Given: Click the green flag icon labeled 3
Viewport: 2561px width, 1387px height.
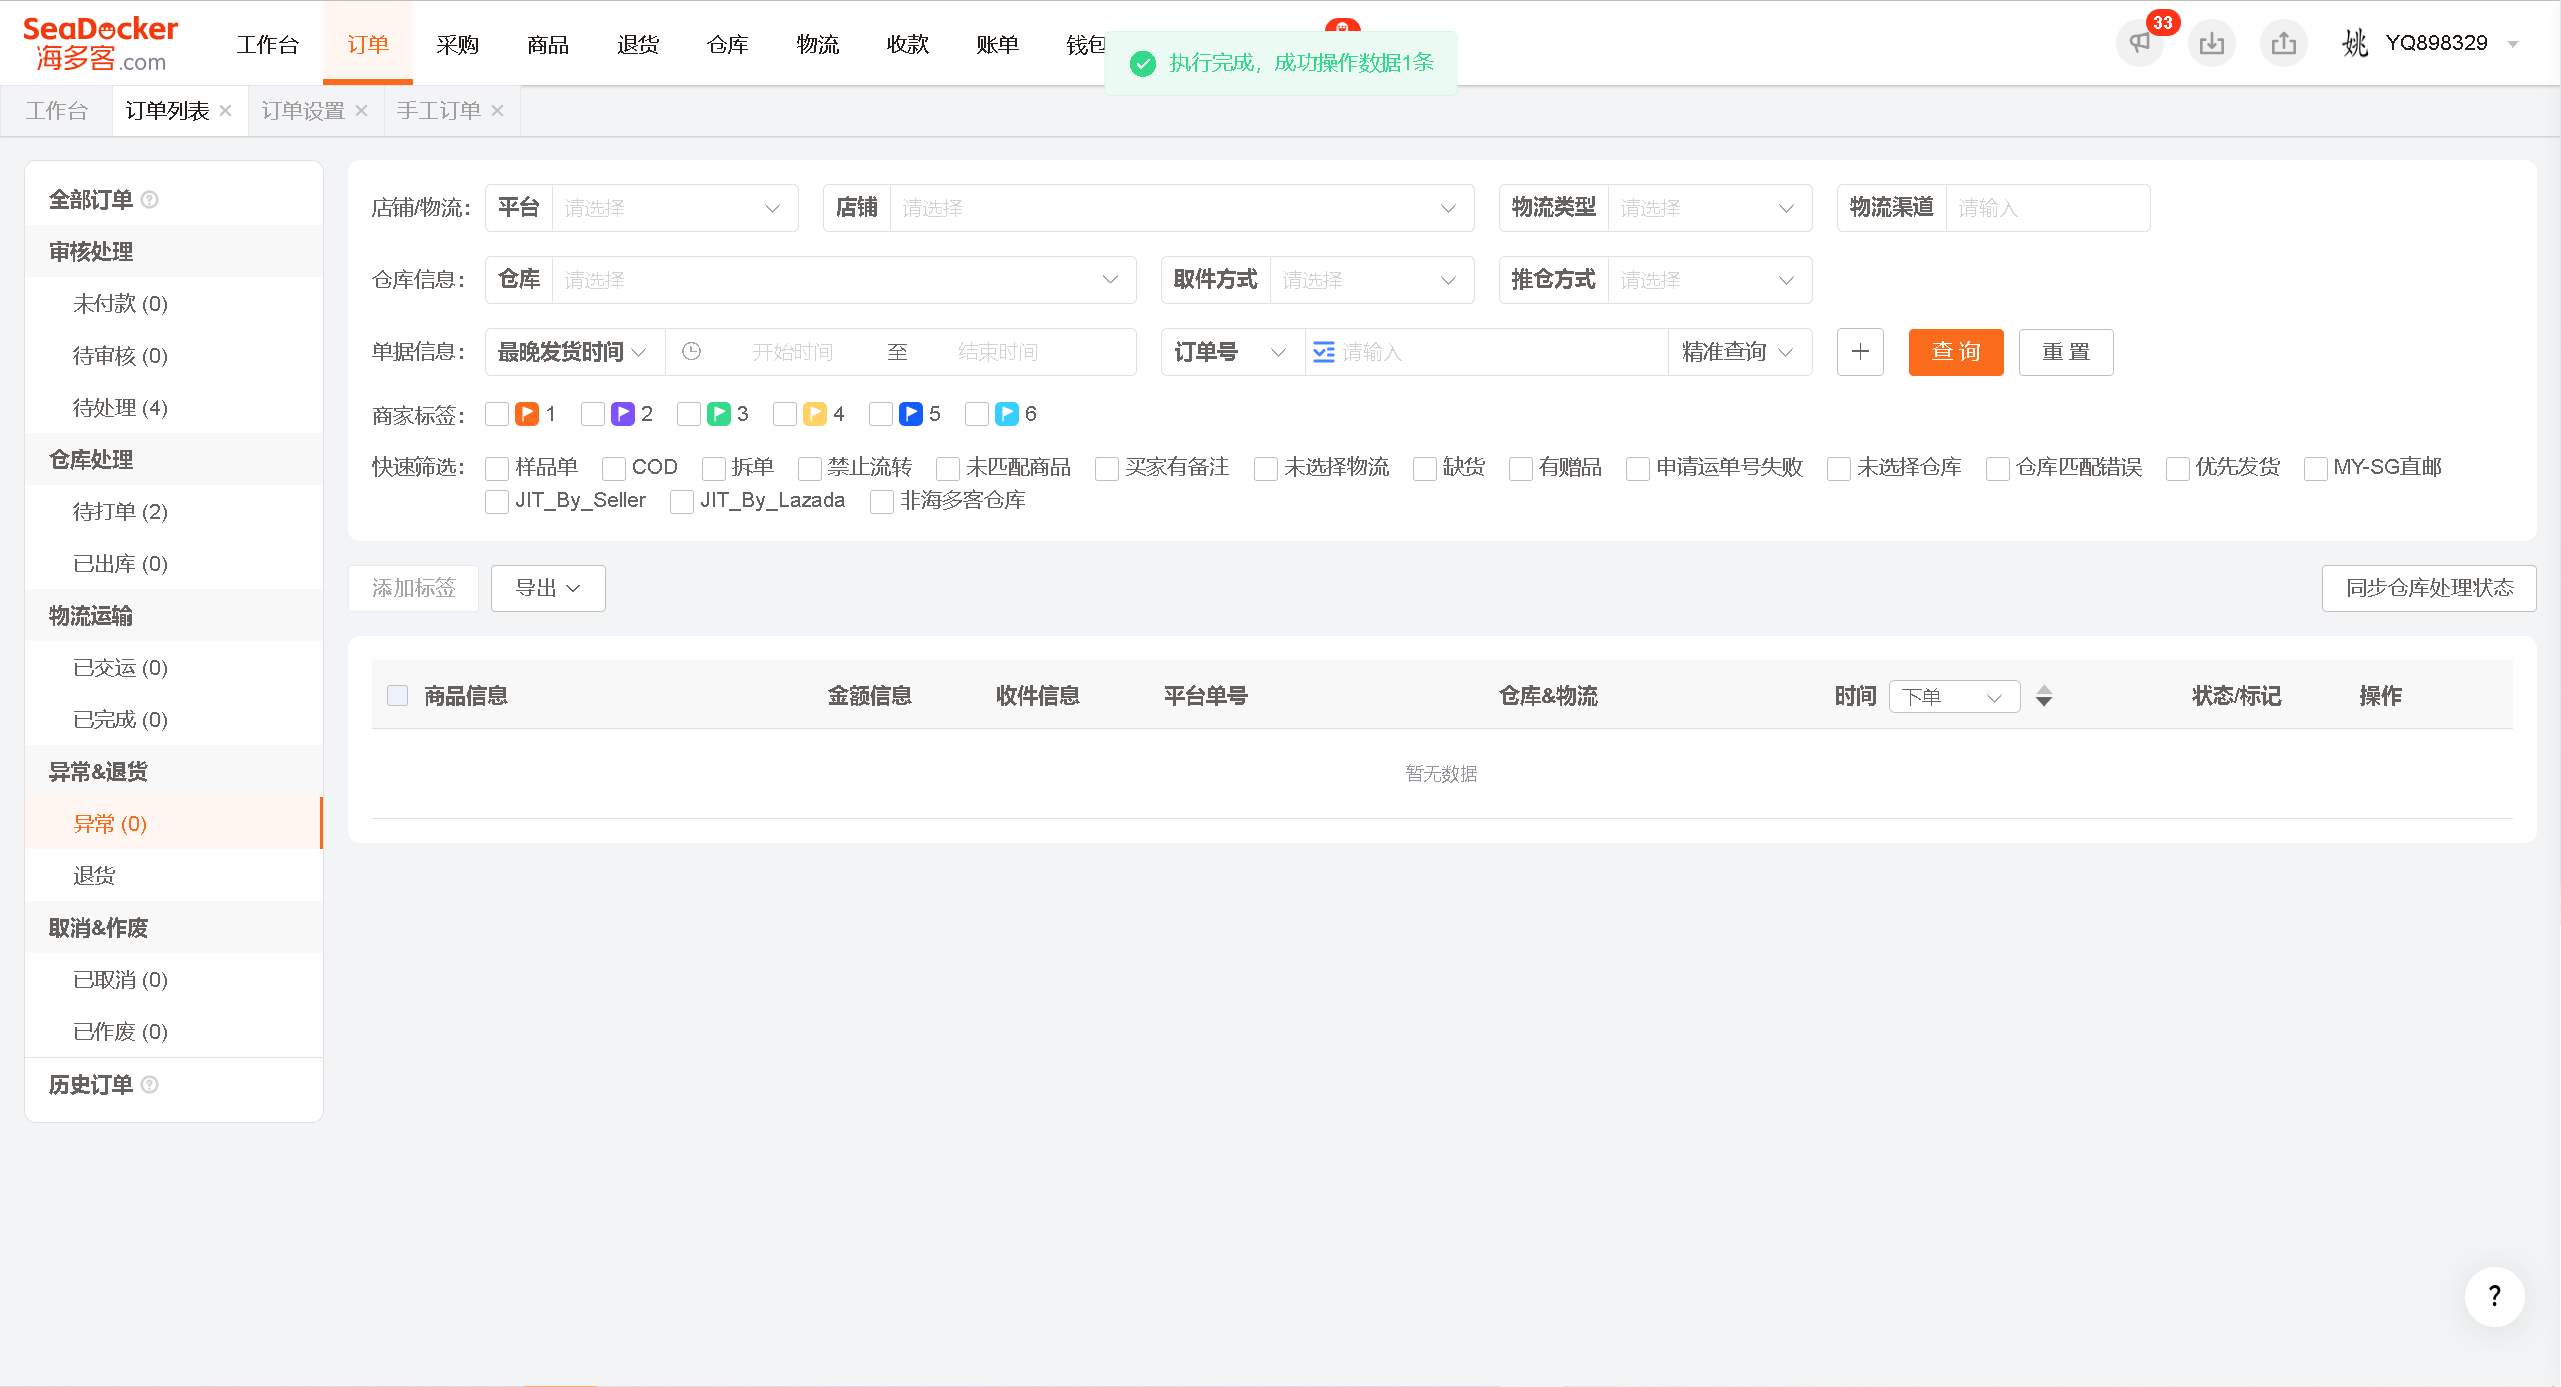Looking at the screenshot, I should (719, 414).
